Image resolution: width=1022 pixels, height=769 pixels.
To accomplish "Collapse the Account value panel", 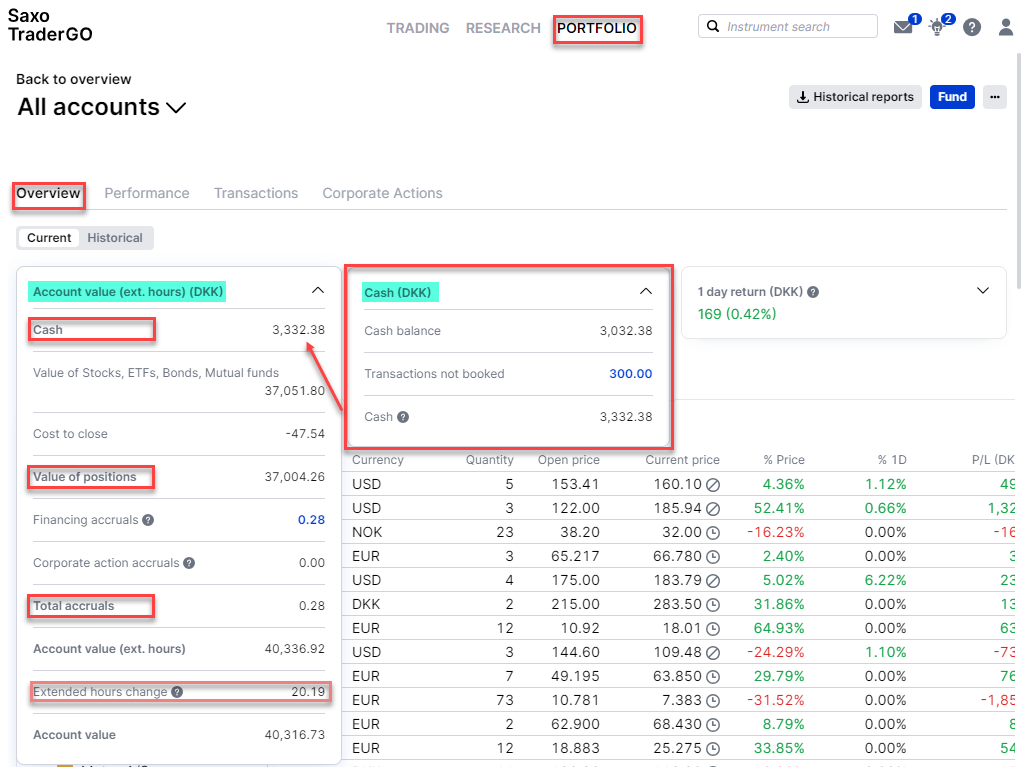I will [x=317, y=291].
